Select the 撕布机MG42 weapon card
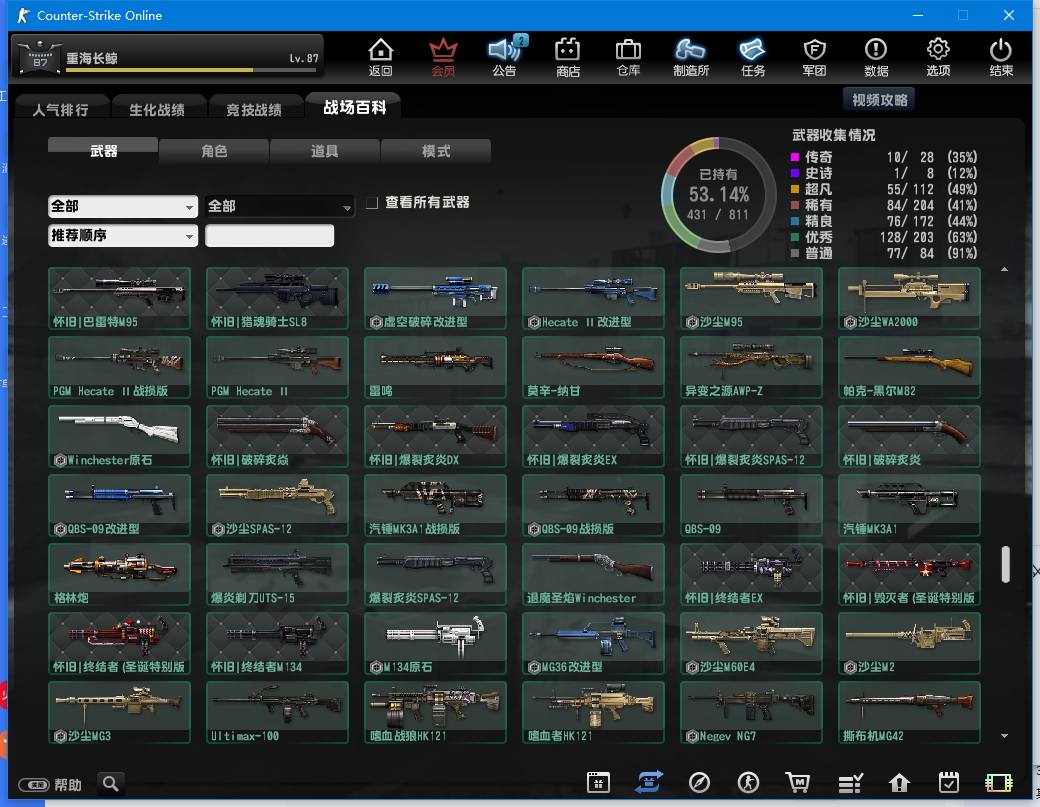The image size is (1040, 807). pyautogui.click(x=909, y=712)
